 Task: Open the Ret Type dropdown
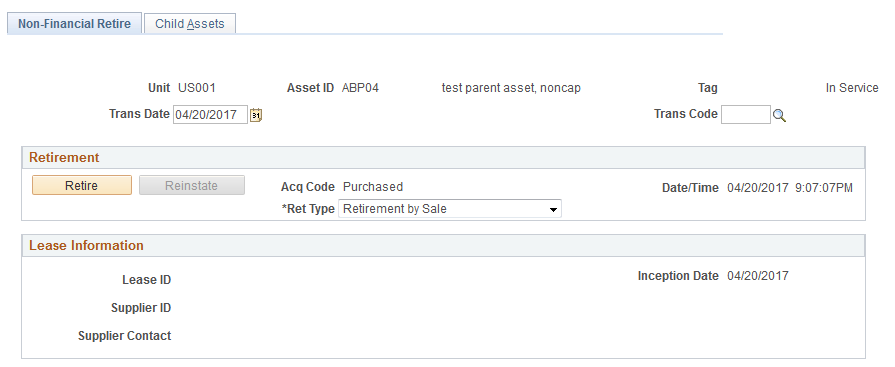pyautogui.click(x=450, y=209)
